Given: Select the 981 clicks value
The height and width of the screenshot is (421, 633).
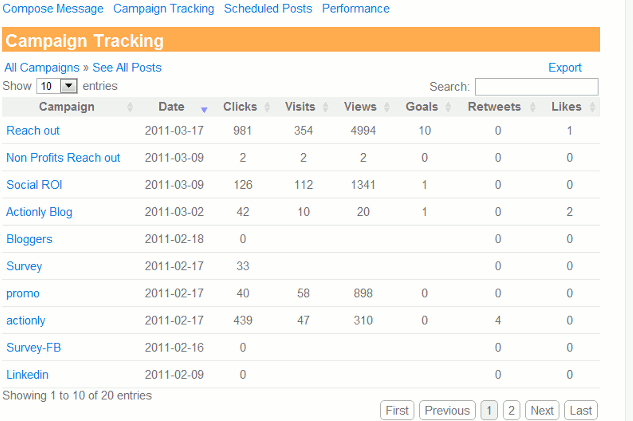Looking at the screenshot, I should (242, 131).
